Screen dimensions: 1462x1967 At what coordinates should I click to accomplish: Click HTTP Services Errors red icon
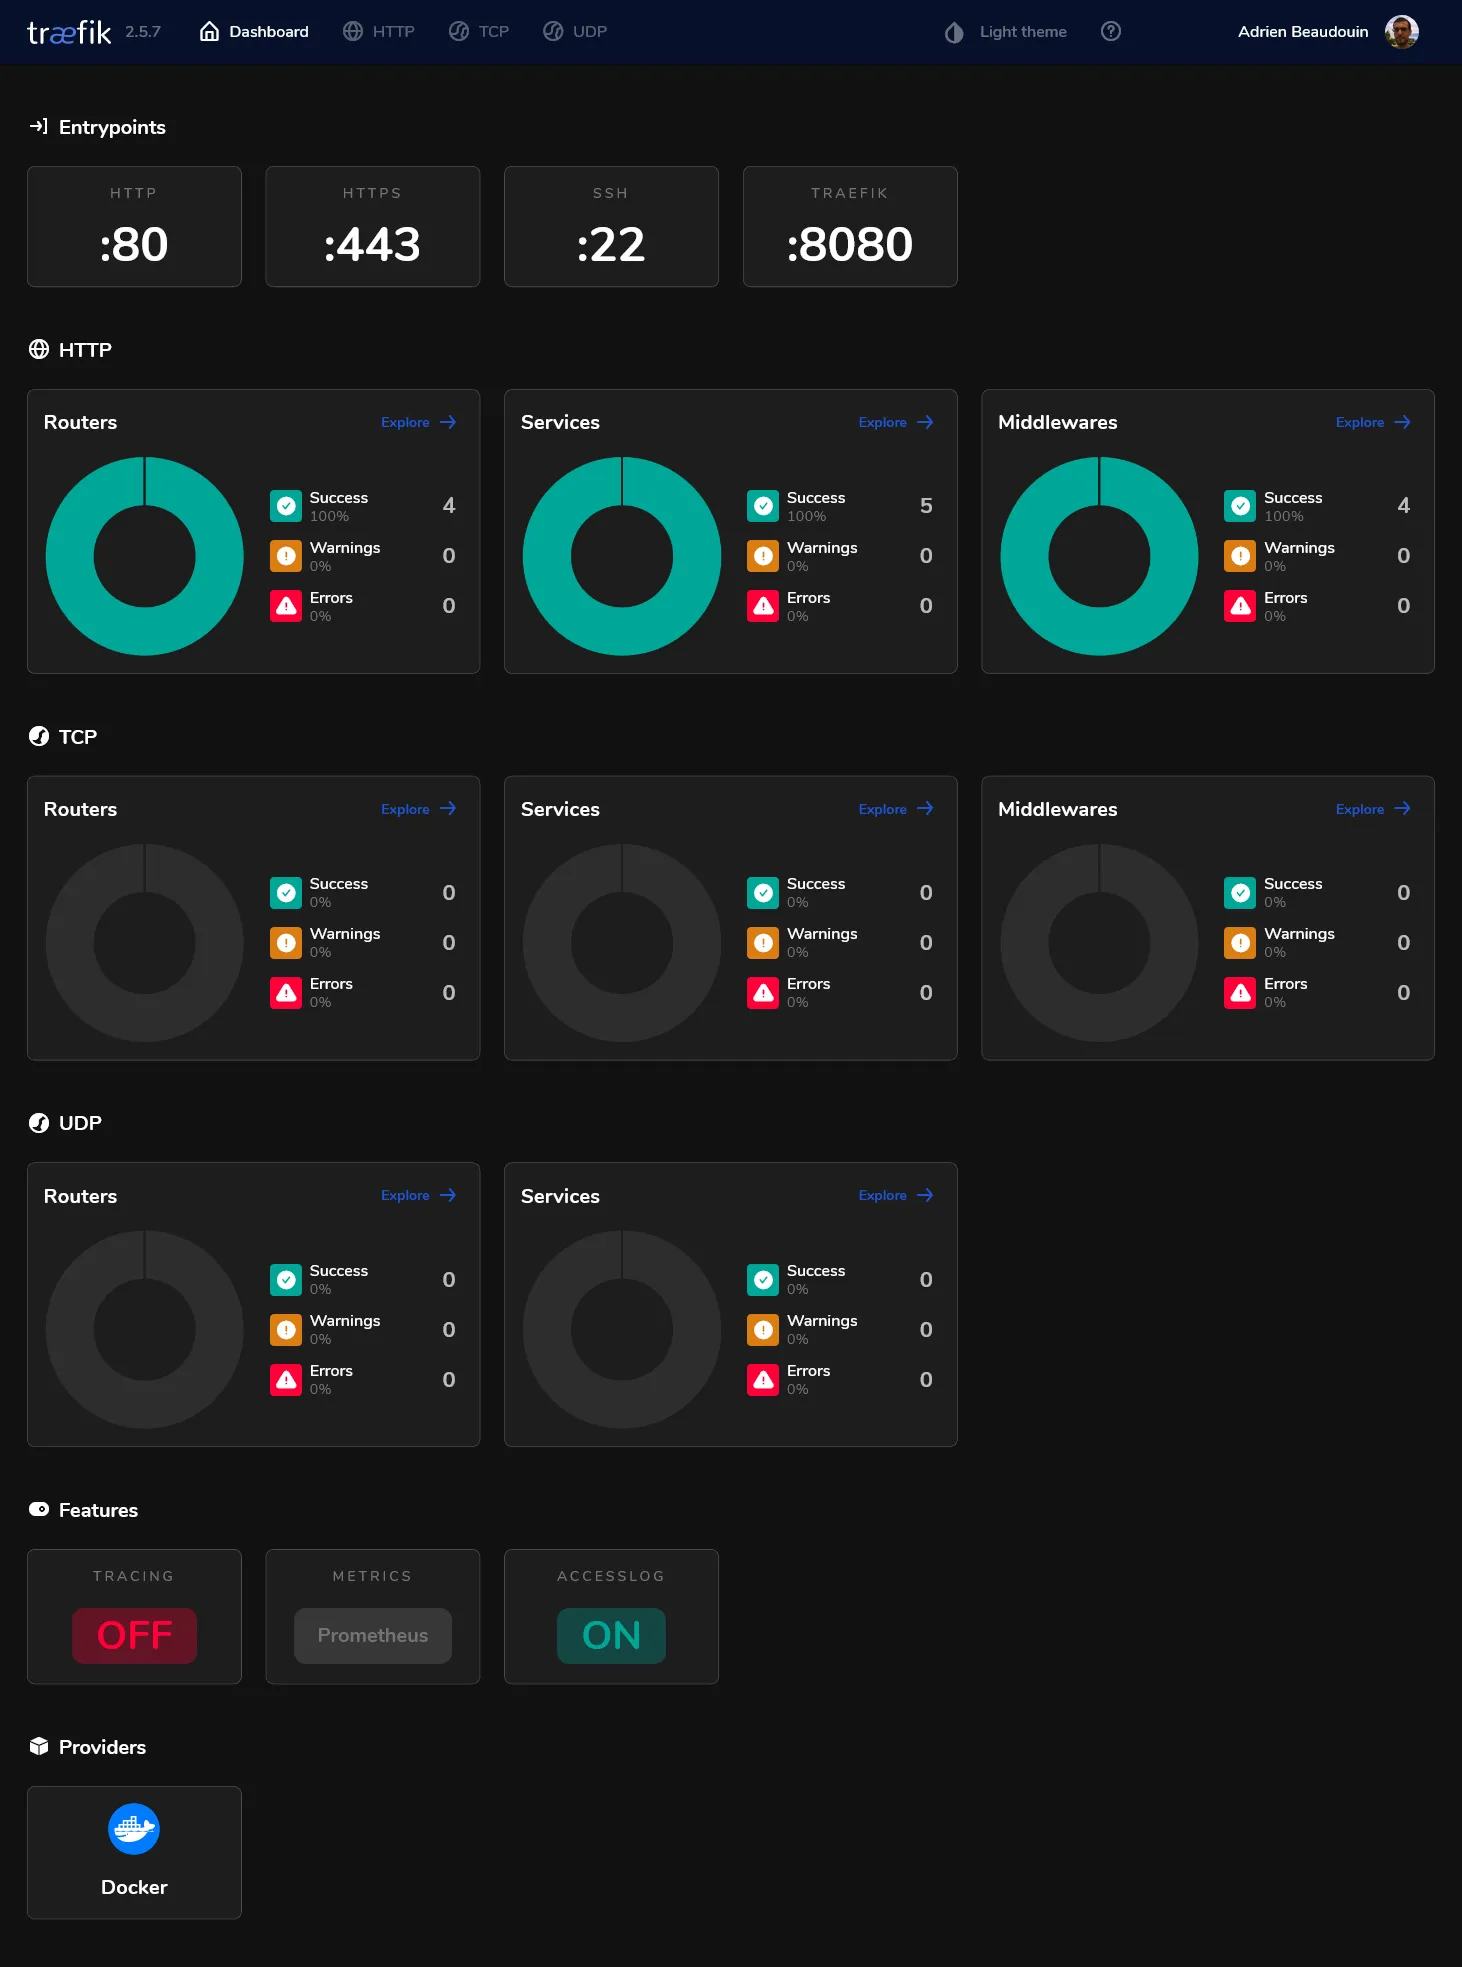pyautogui.click(x=763, y=606)
